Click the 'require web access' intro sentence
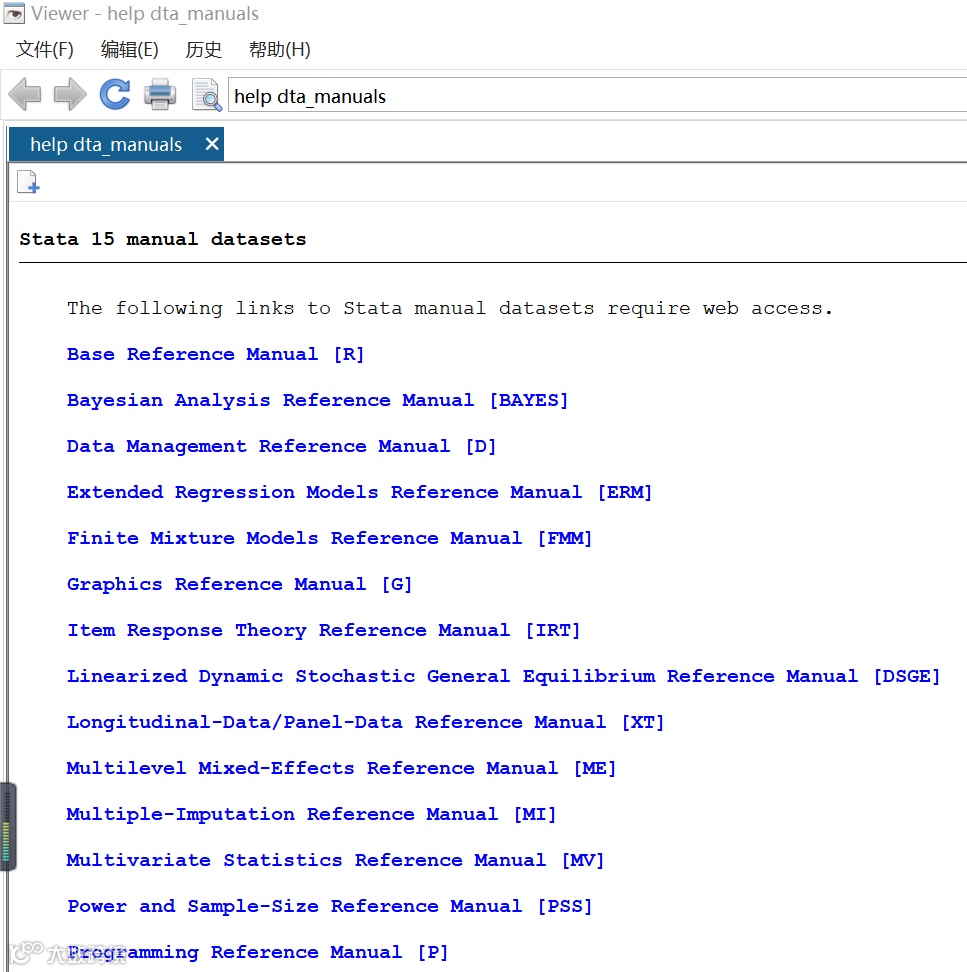Viewport: 967px width, 972px height. tap(449, 309)
